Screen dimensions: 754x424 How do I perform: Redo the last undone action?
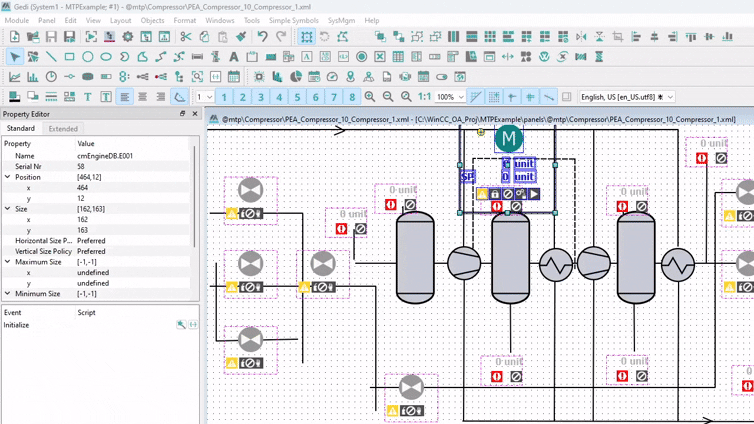point(281,37)
